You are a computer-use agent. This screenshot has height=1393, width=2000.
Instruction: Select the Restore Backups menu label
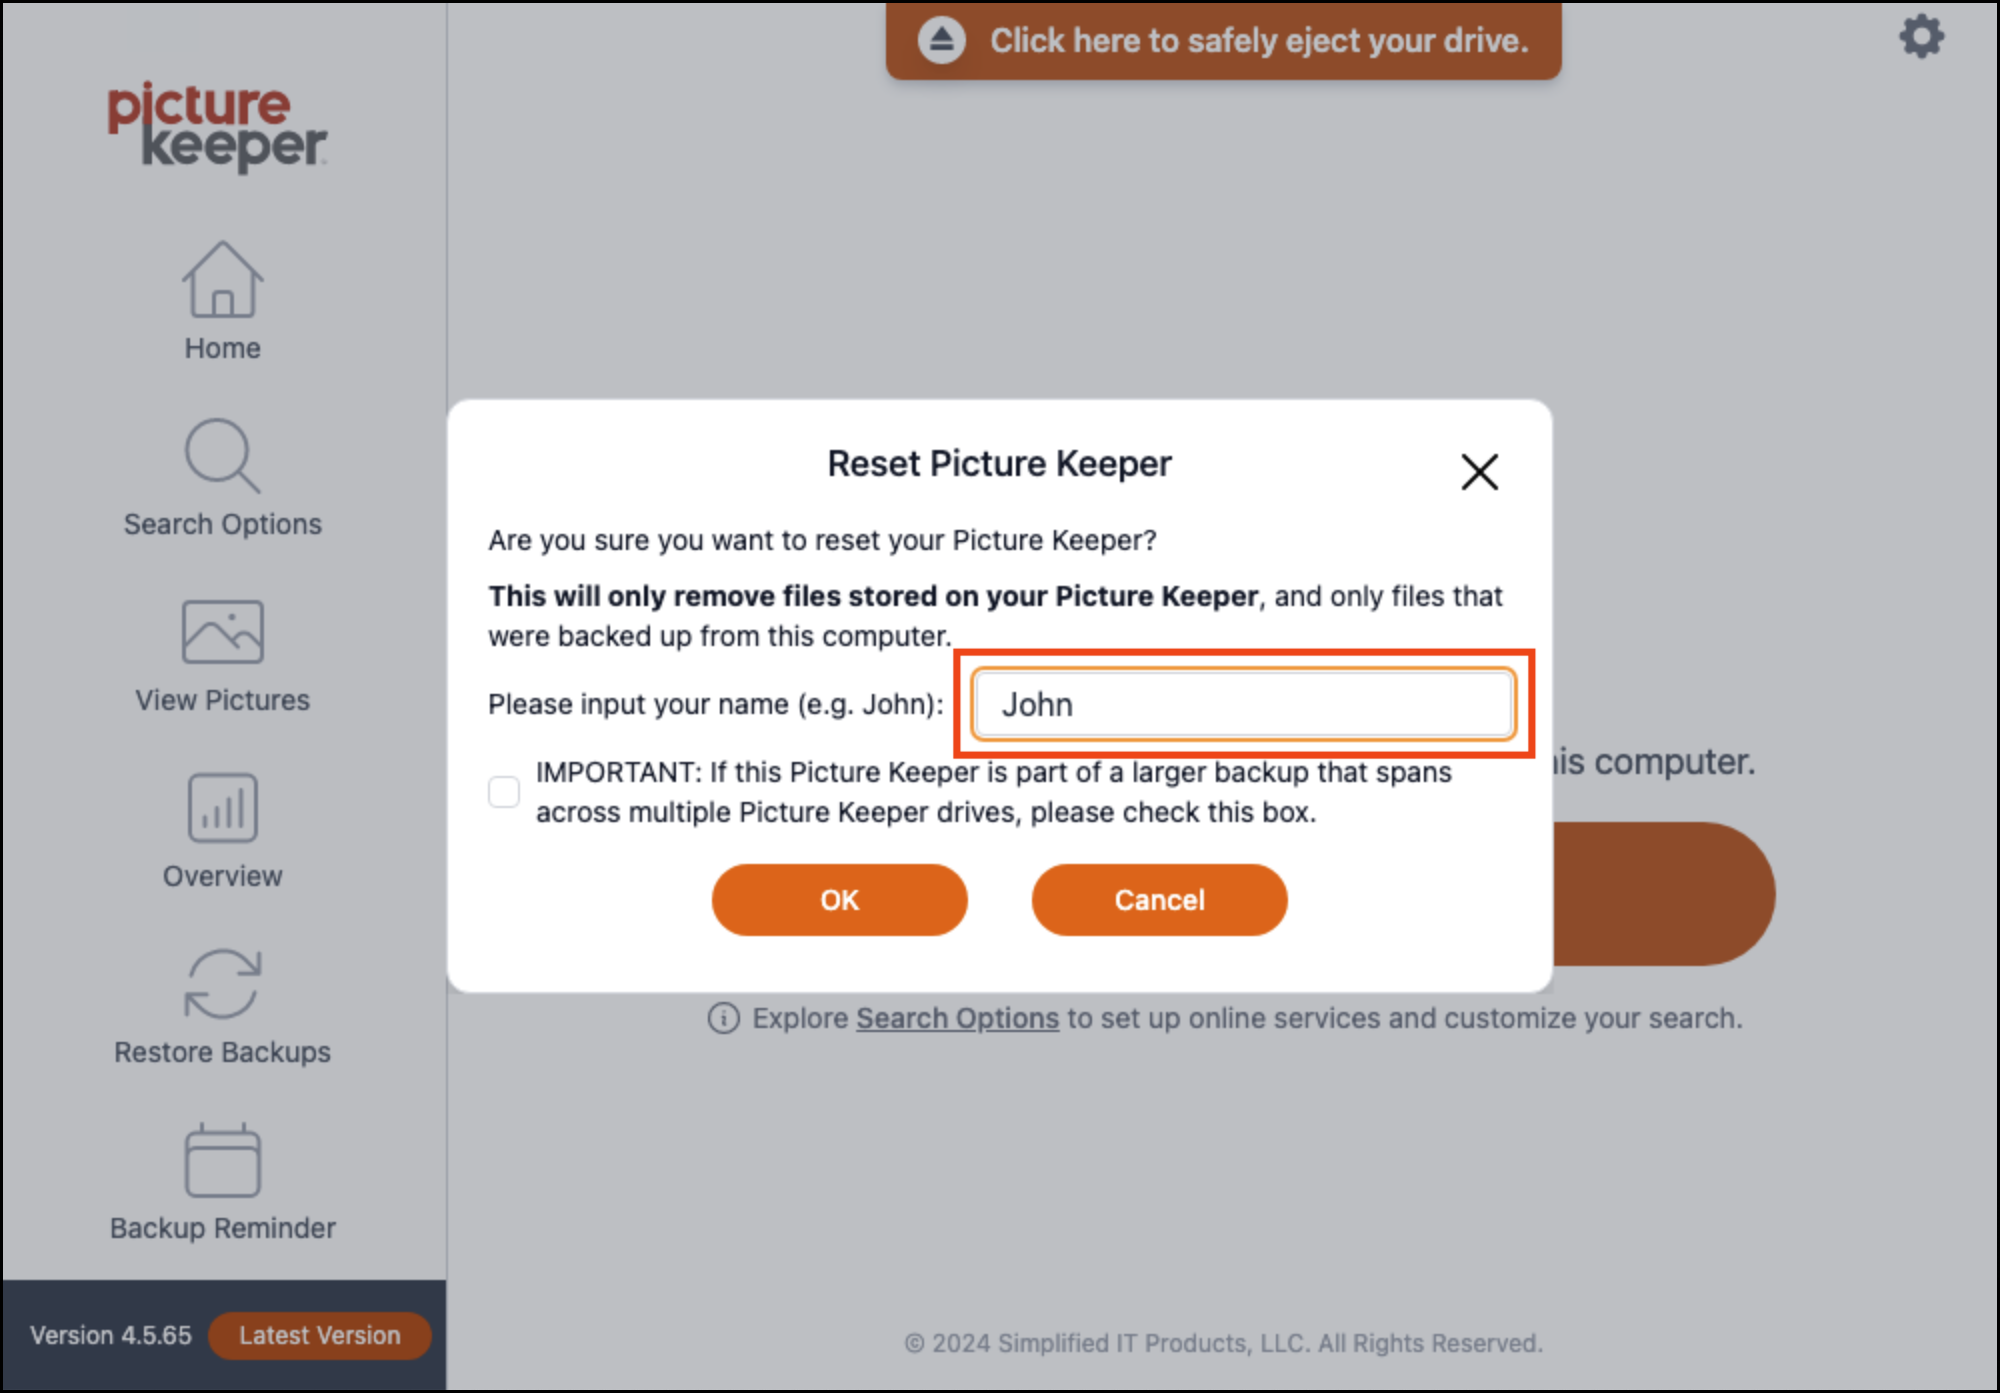pyautogui.click(x=222, y=1052)
